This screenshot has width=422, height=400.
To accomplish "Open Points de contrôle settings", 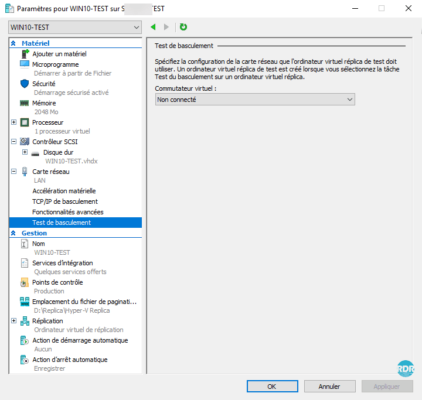I will pos(57,282).
